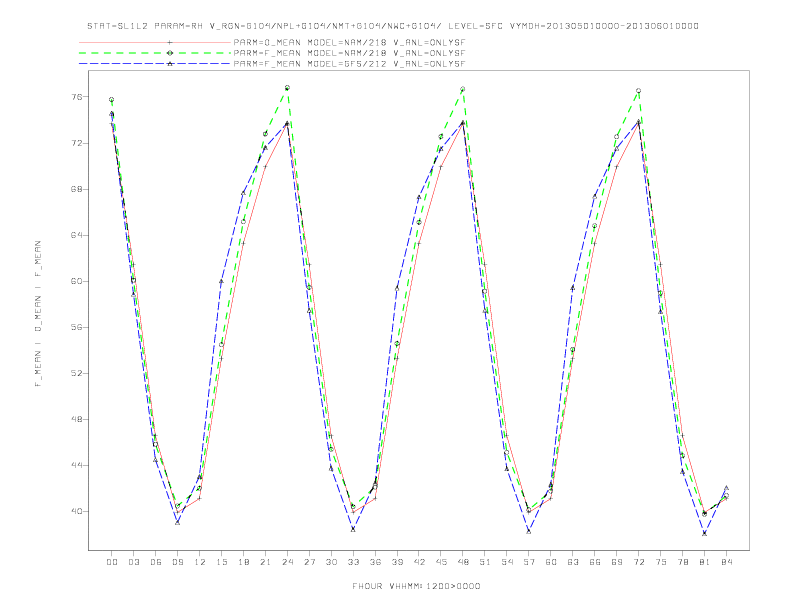Click the 64 label on the vertical axis
This screenshot has width=792, height=612.
tap(76, 235)
